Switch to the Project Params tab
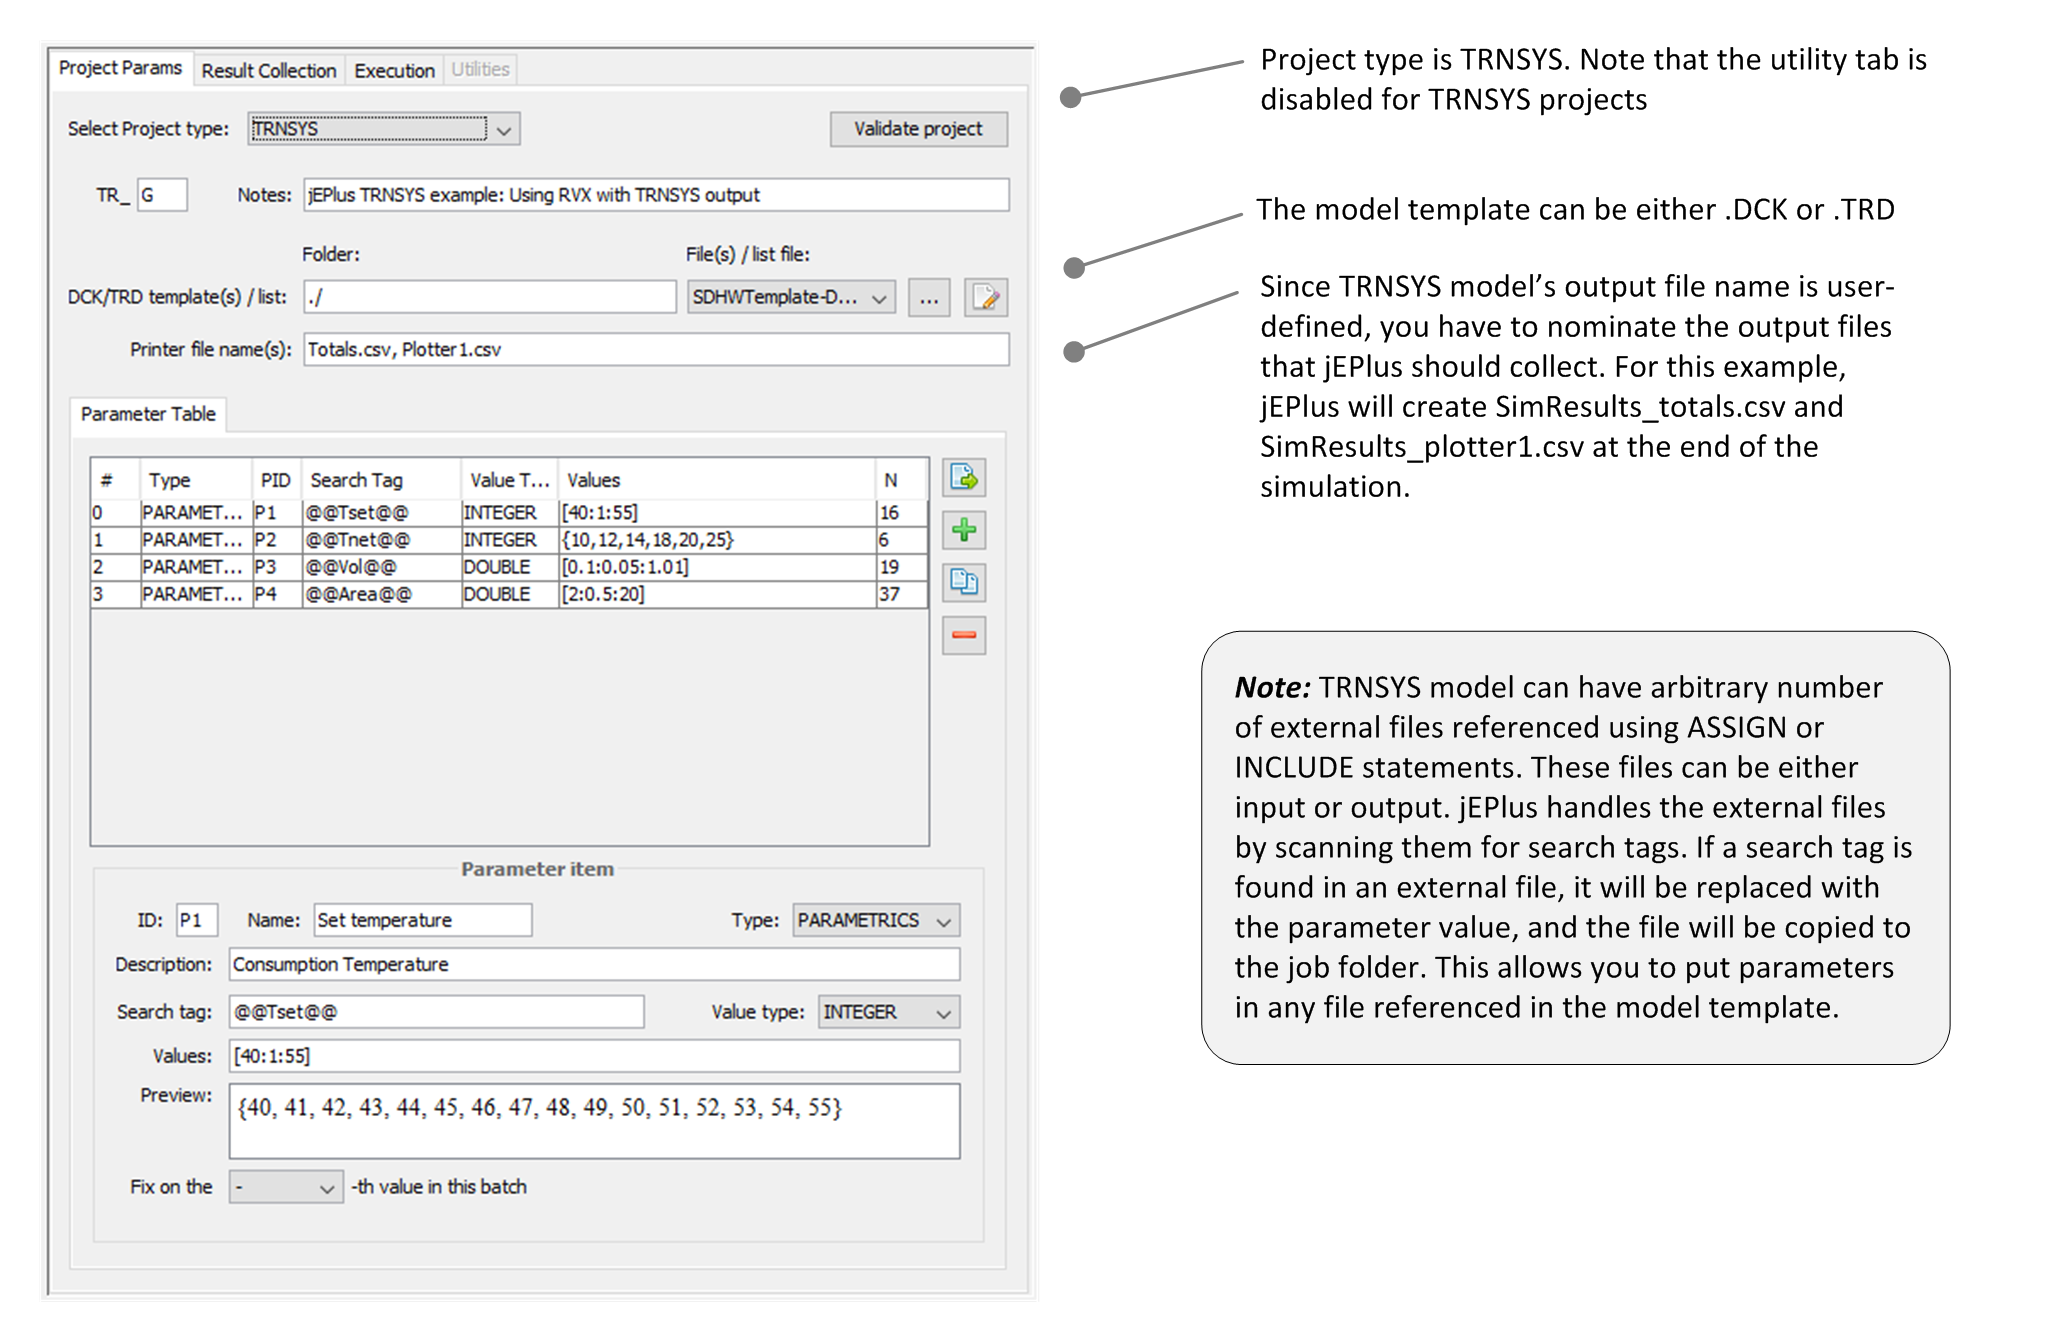2048x1340 pixels. point(120,68)
